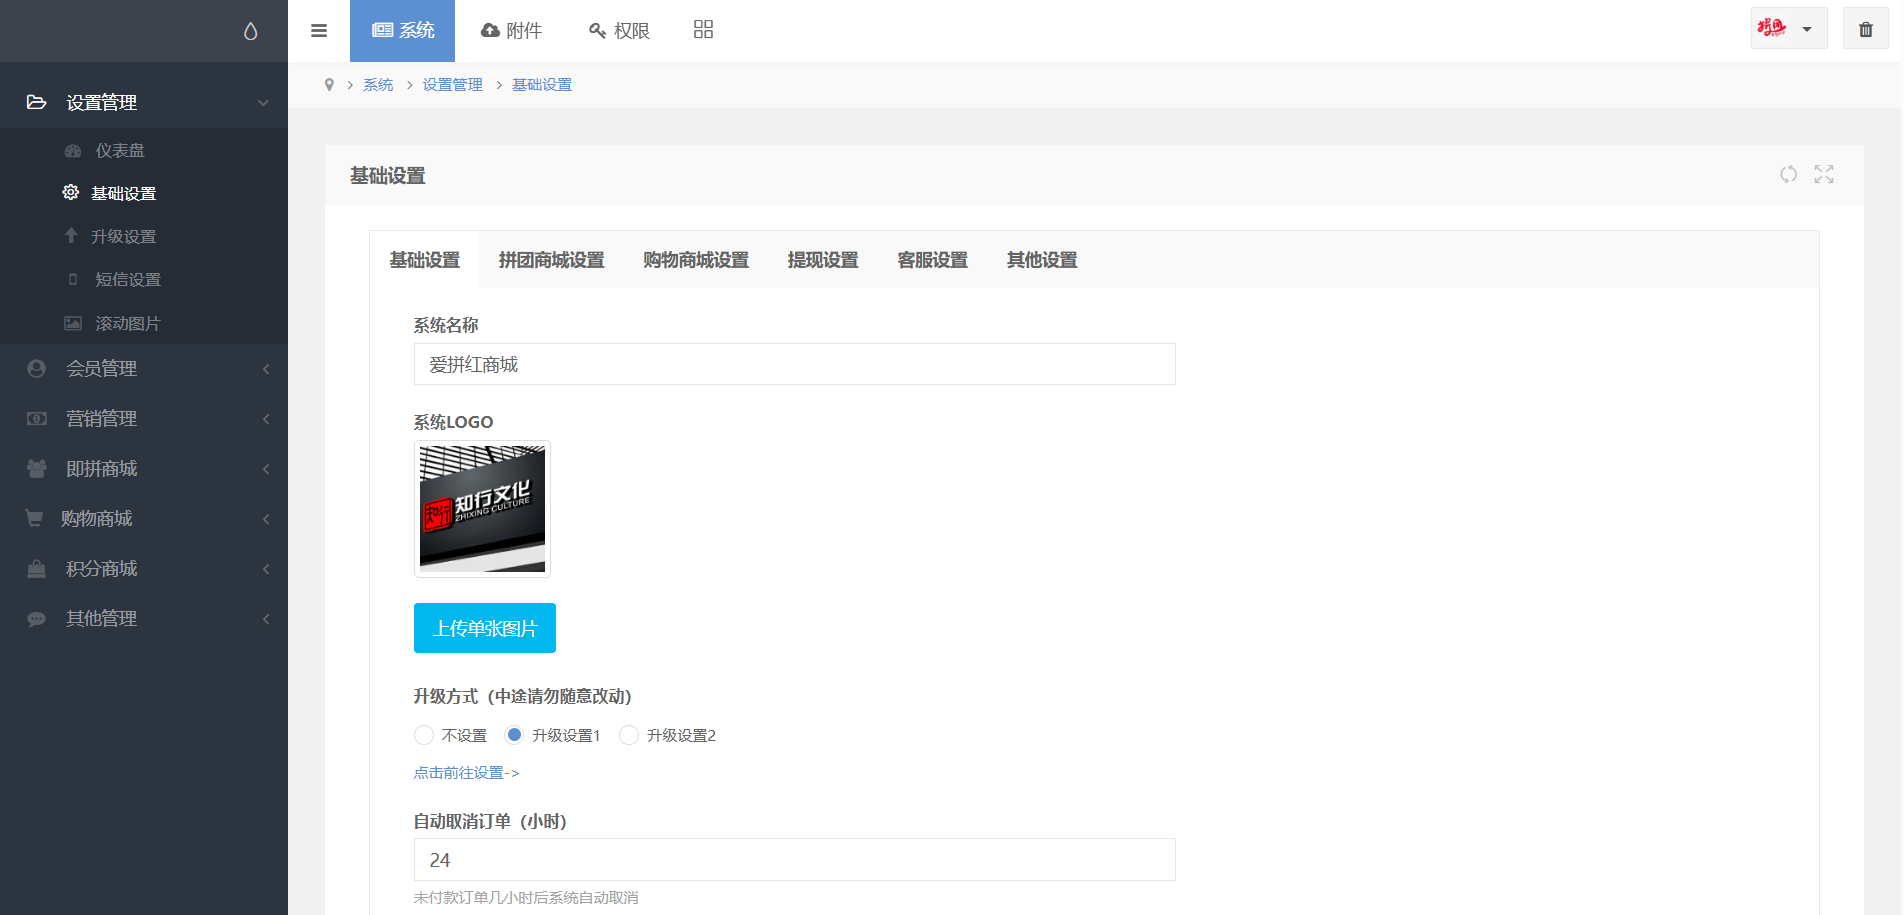
Task: Switch to the 拼团商城设置 tab
Action: [551, 260]
